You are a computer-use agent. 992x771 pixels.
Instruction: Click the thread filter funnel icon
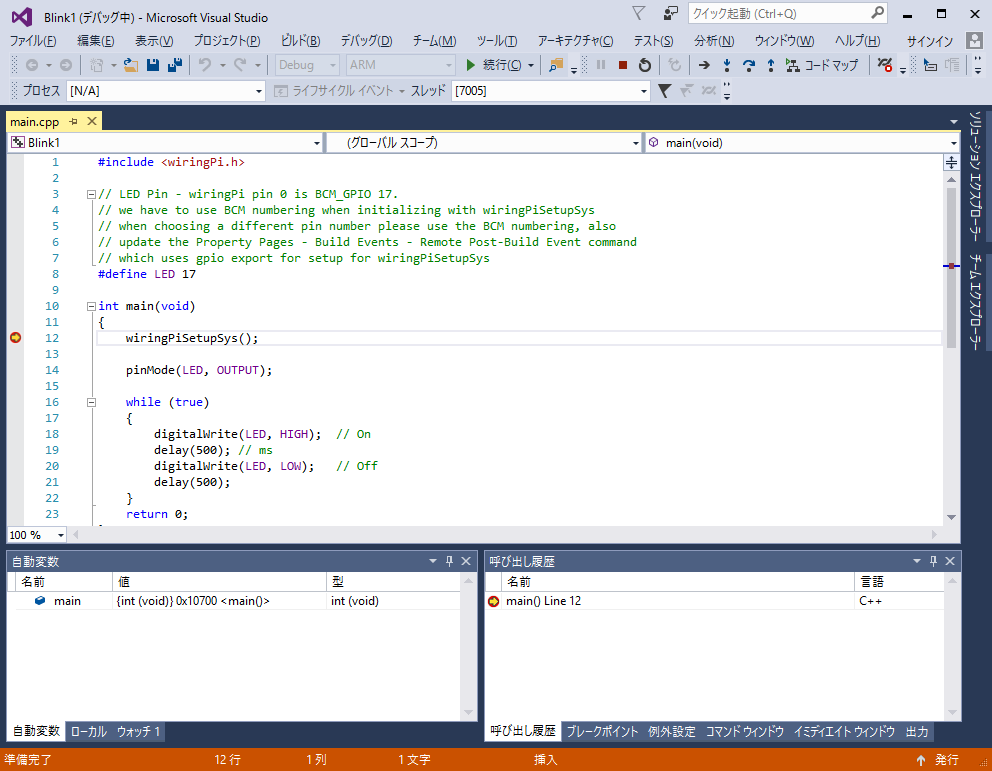664,90
